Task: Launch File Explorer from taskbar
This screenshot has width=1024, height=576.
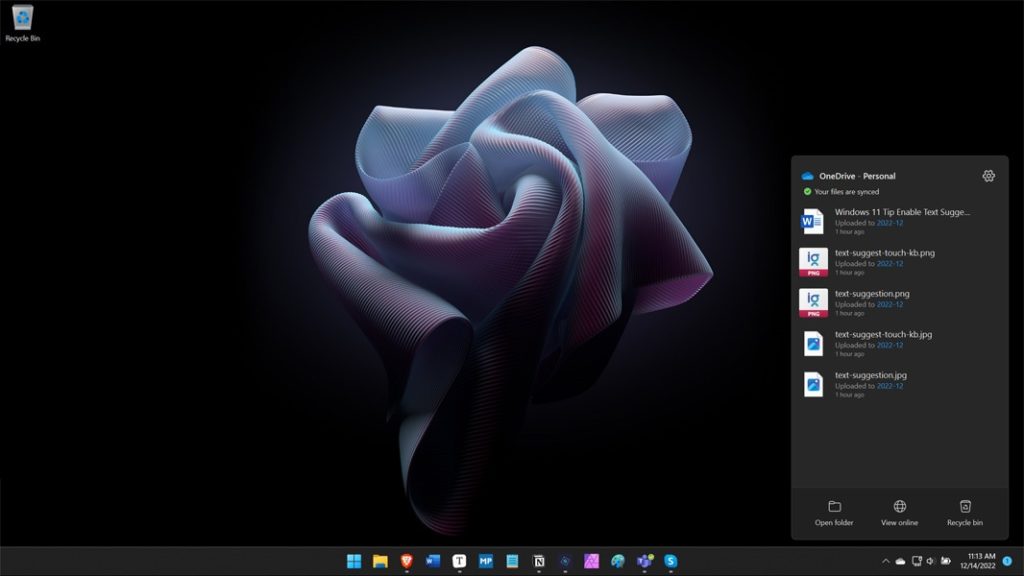Action: pyautogui.click(x=380, y=561)
